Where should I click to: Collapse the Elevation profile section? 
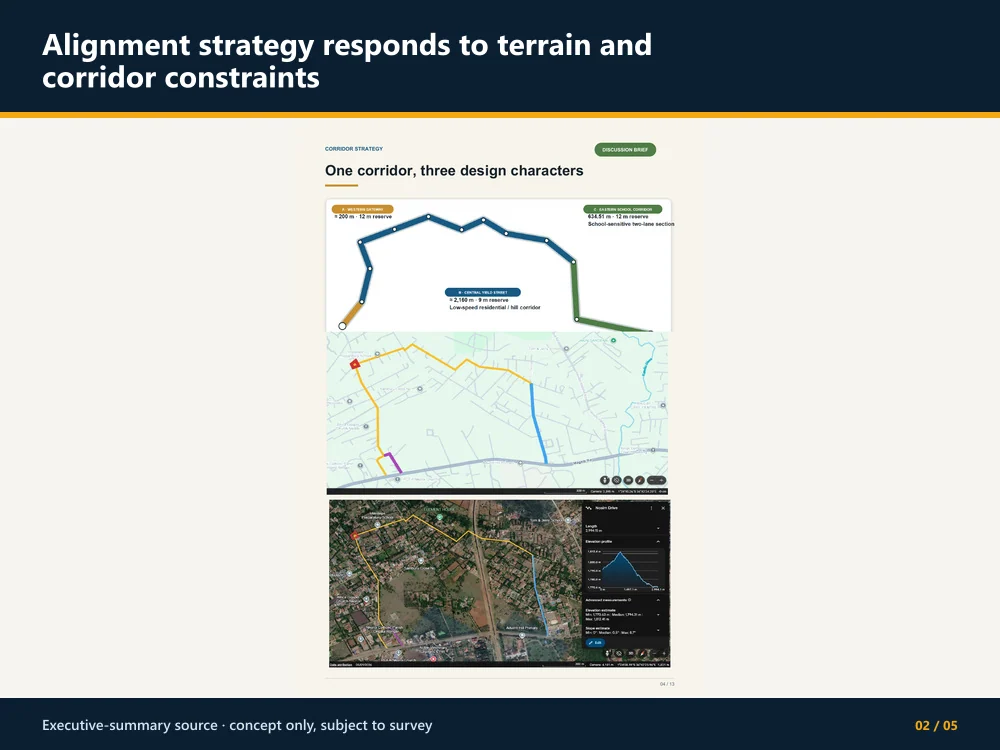(x=658, y=541)
